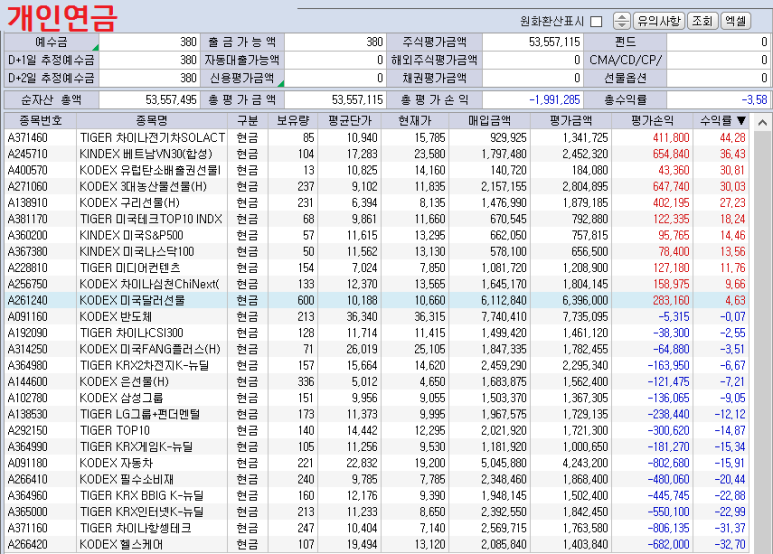Click the D+1일 추정예수금 value field
The width and height of the screenshot is (773, 554).
(149, 60)
